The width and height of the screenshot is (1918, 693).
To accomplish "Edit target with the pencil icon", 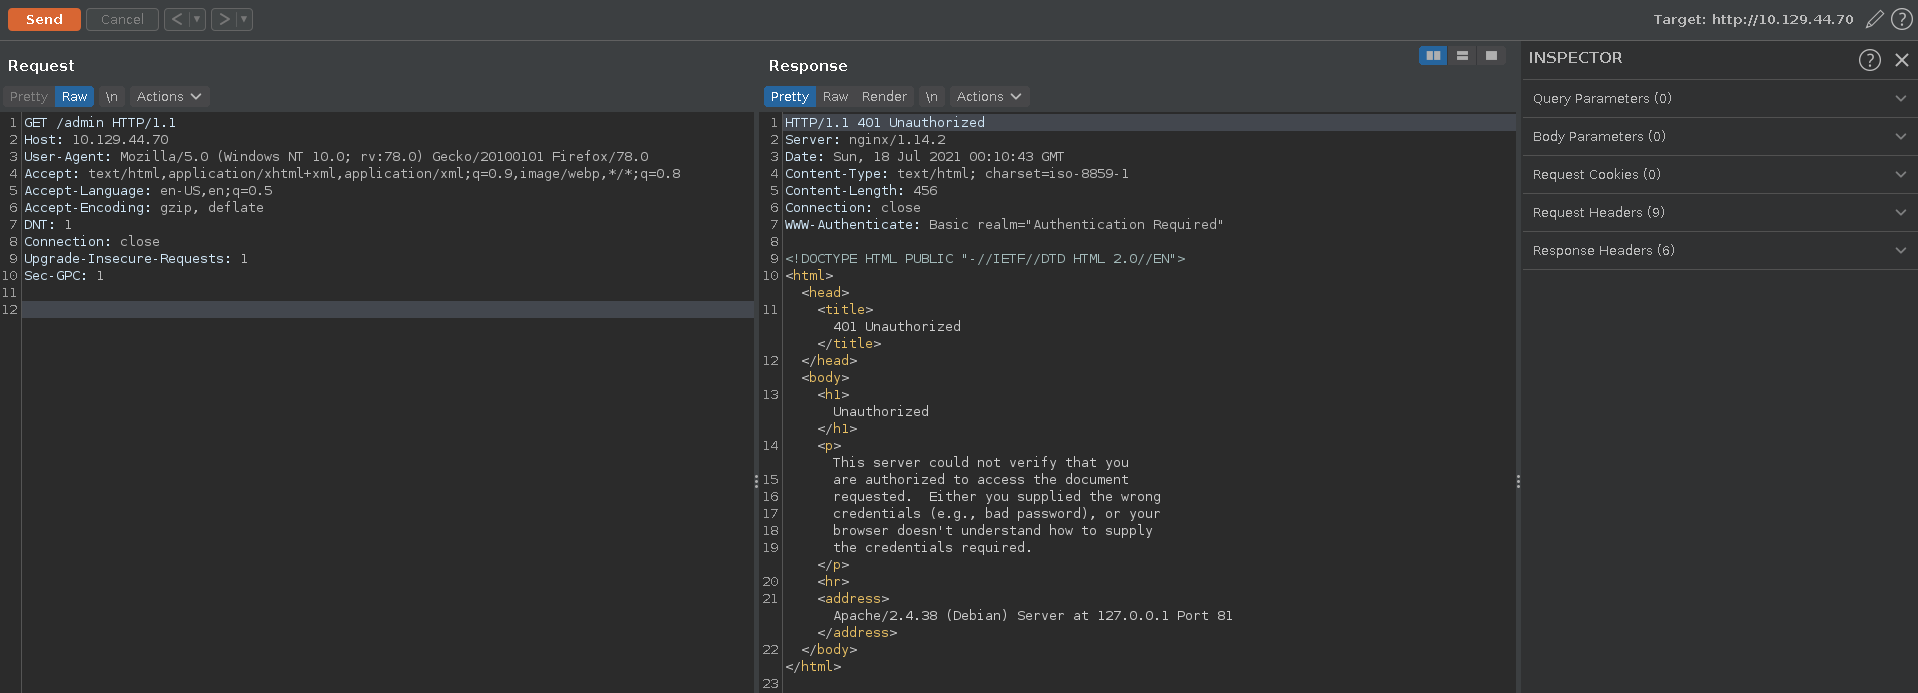I will point(1874,19).
